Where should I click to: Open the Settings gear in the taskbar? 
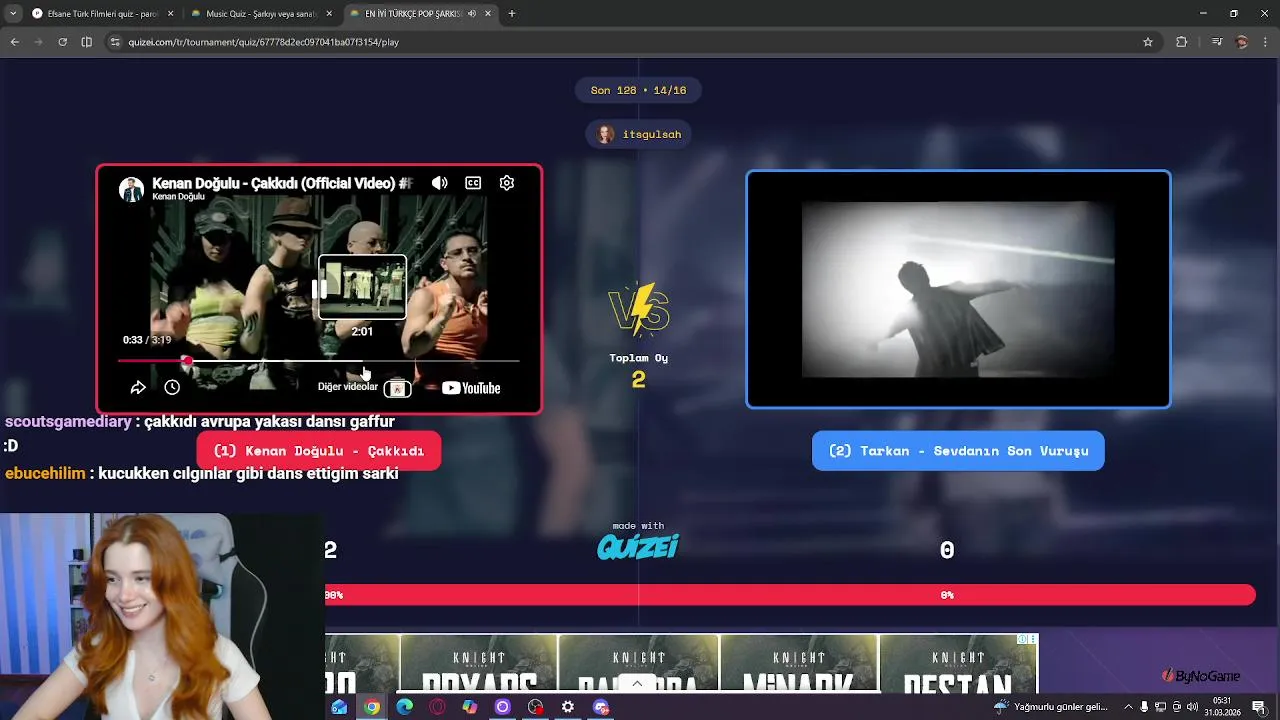(568, 707)
